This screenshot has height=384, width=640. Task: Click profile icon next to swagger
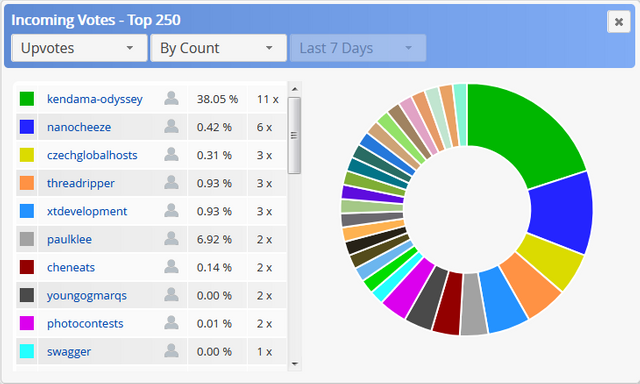click(x=171, y=351)
